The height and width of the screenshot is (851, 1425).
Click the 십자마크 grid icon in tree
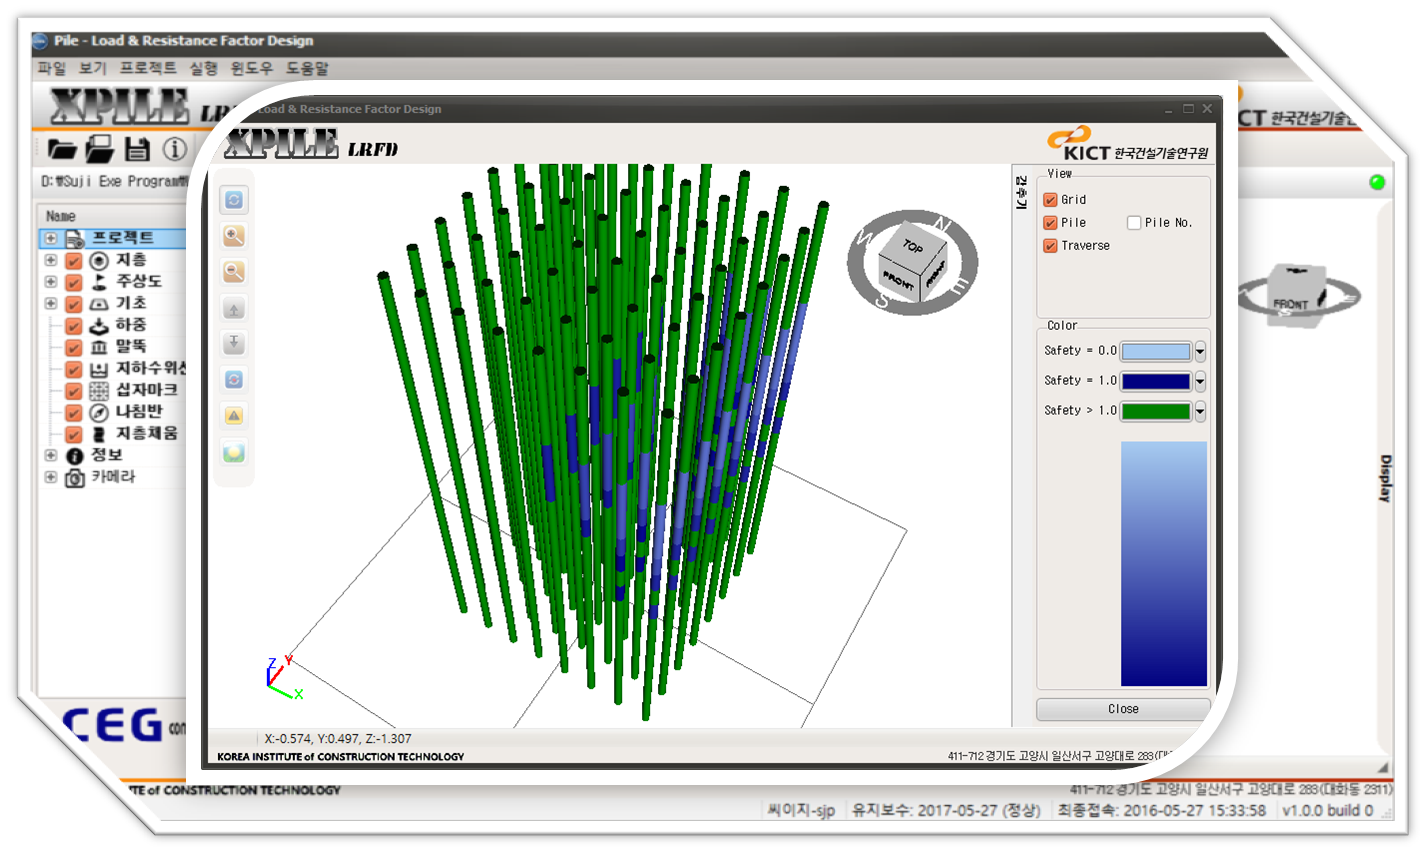click(99, 391)
